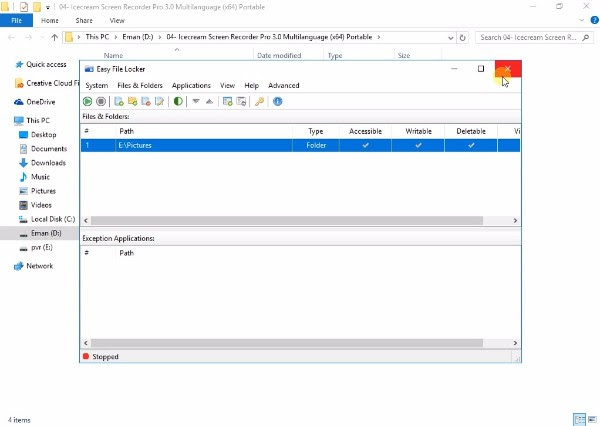600x426 pixels.
Task: Open the View menu in Easy File Locker
Action: (227, 85)
